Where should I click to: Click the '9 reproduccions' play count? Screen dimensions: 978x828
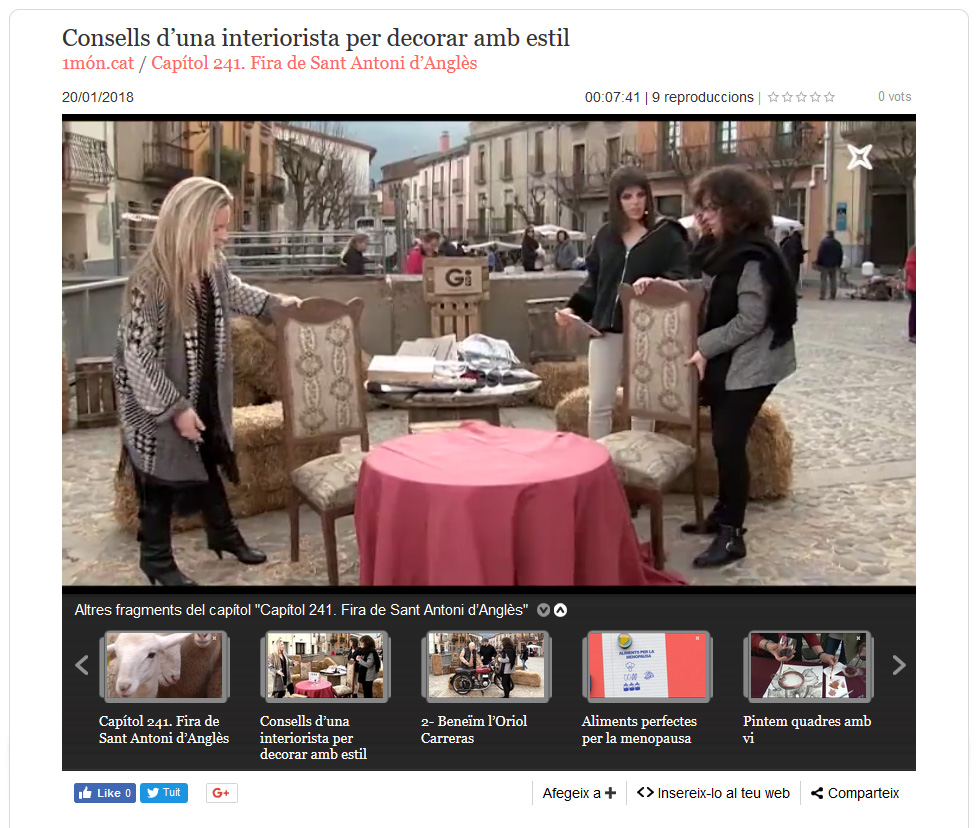(702, 97)
